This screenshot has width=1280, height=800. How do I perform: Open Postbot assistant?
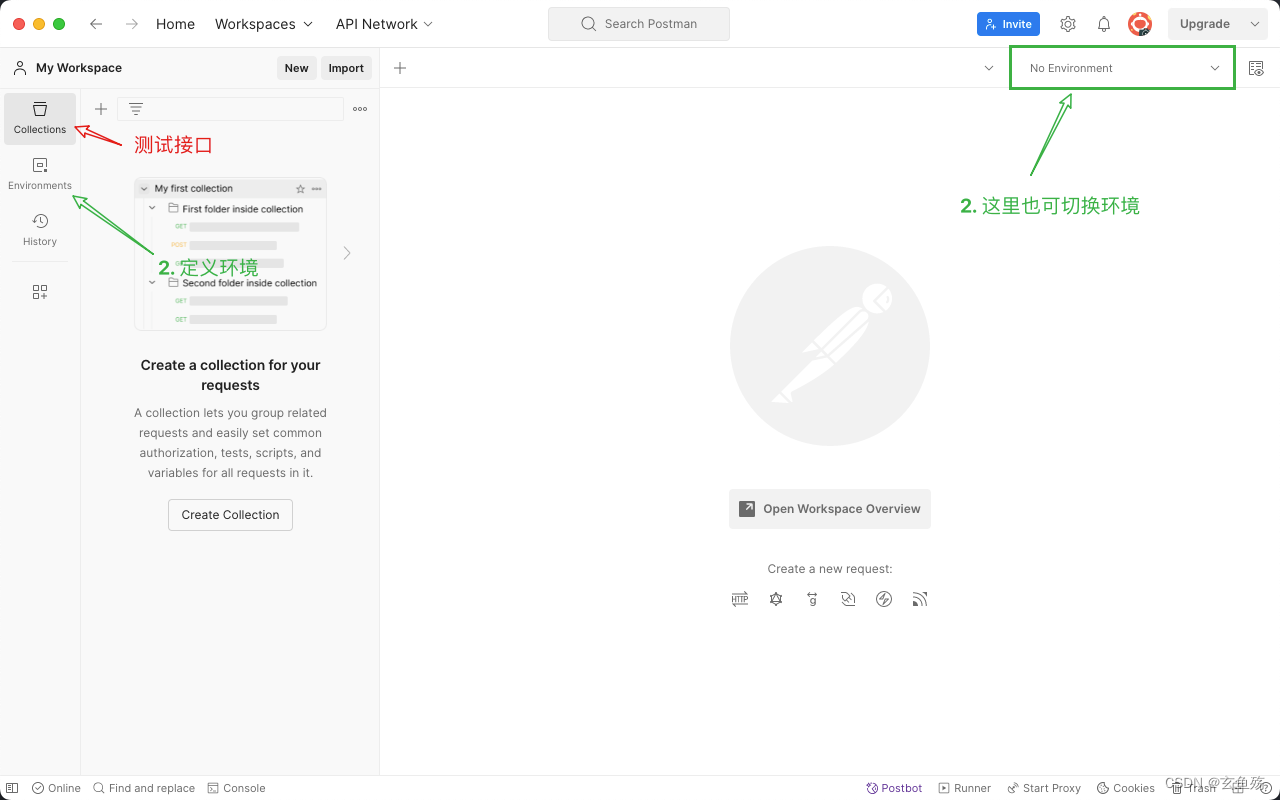[894, 788]
